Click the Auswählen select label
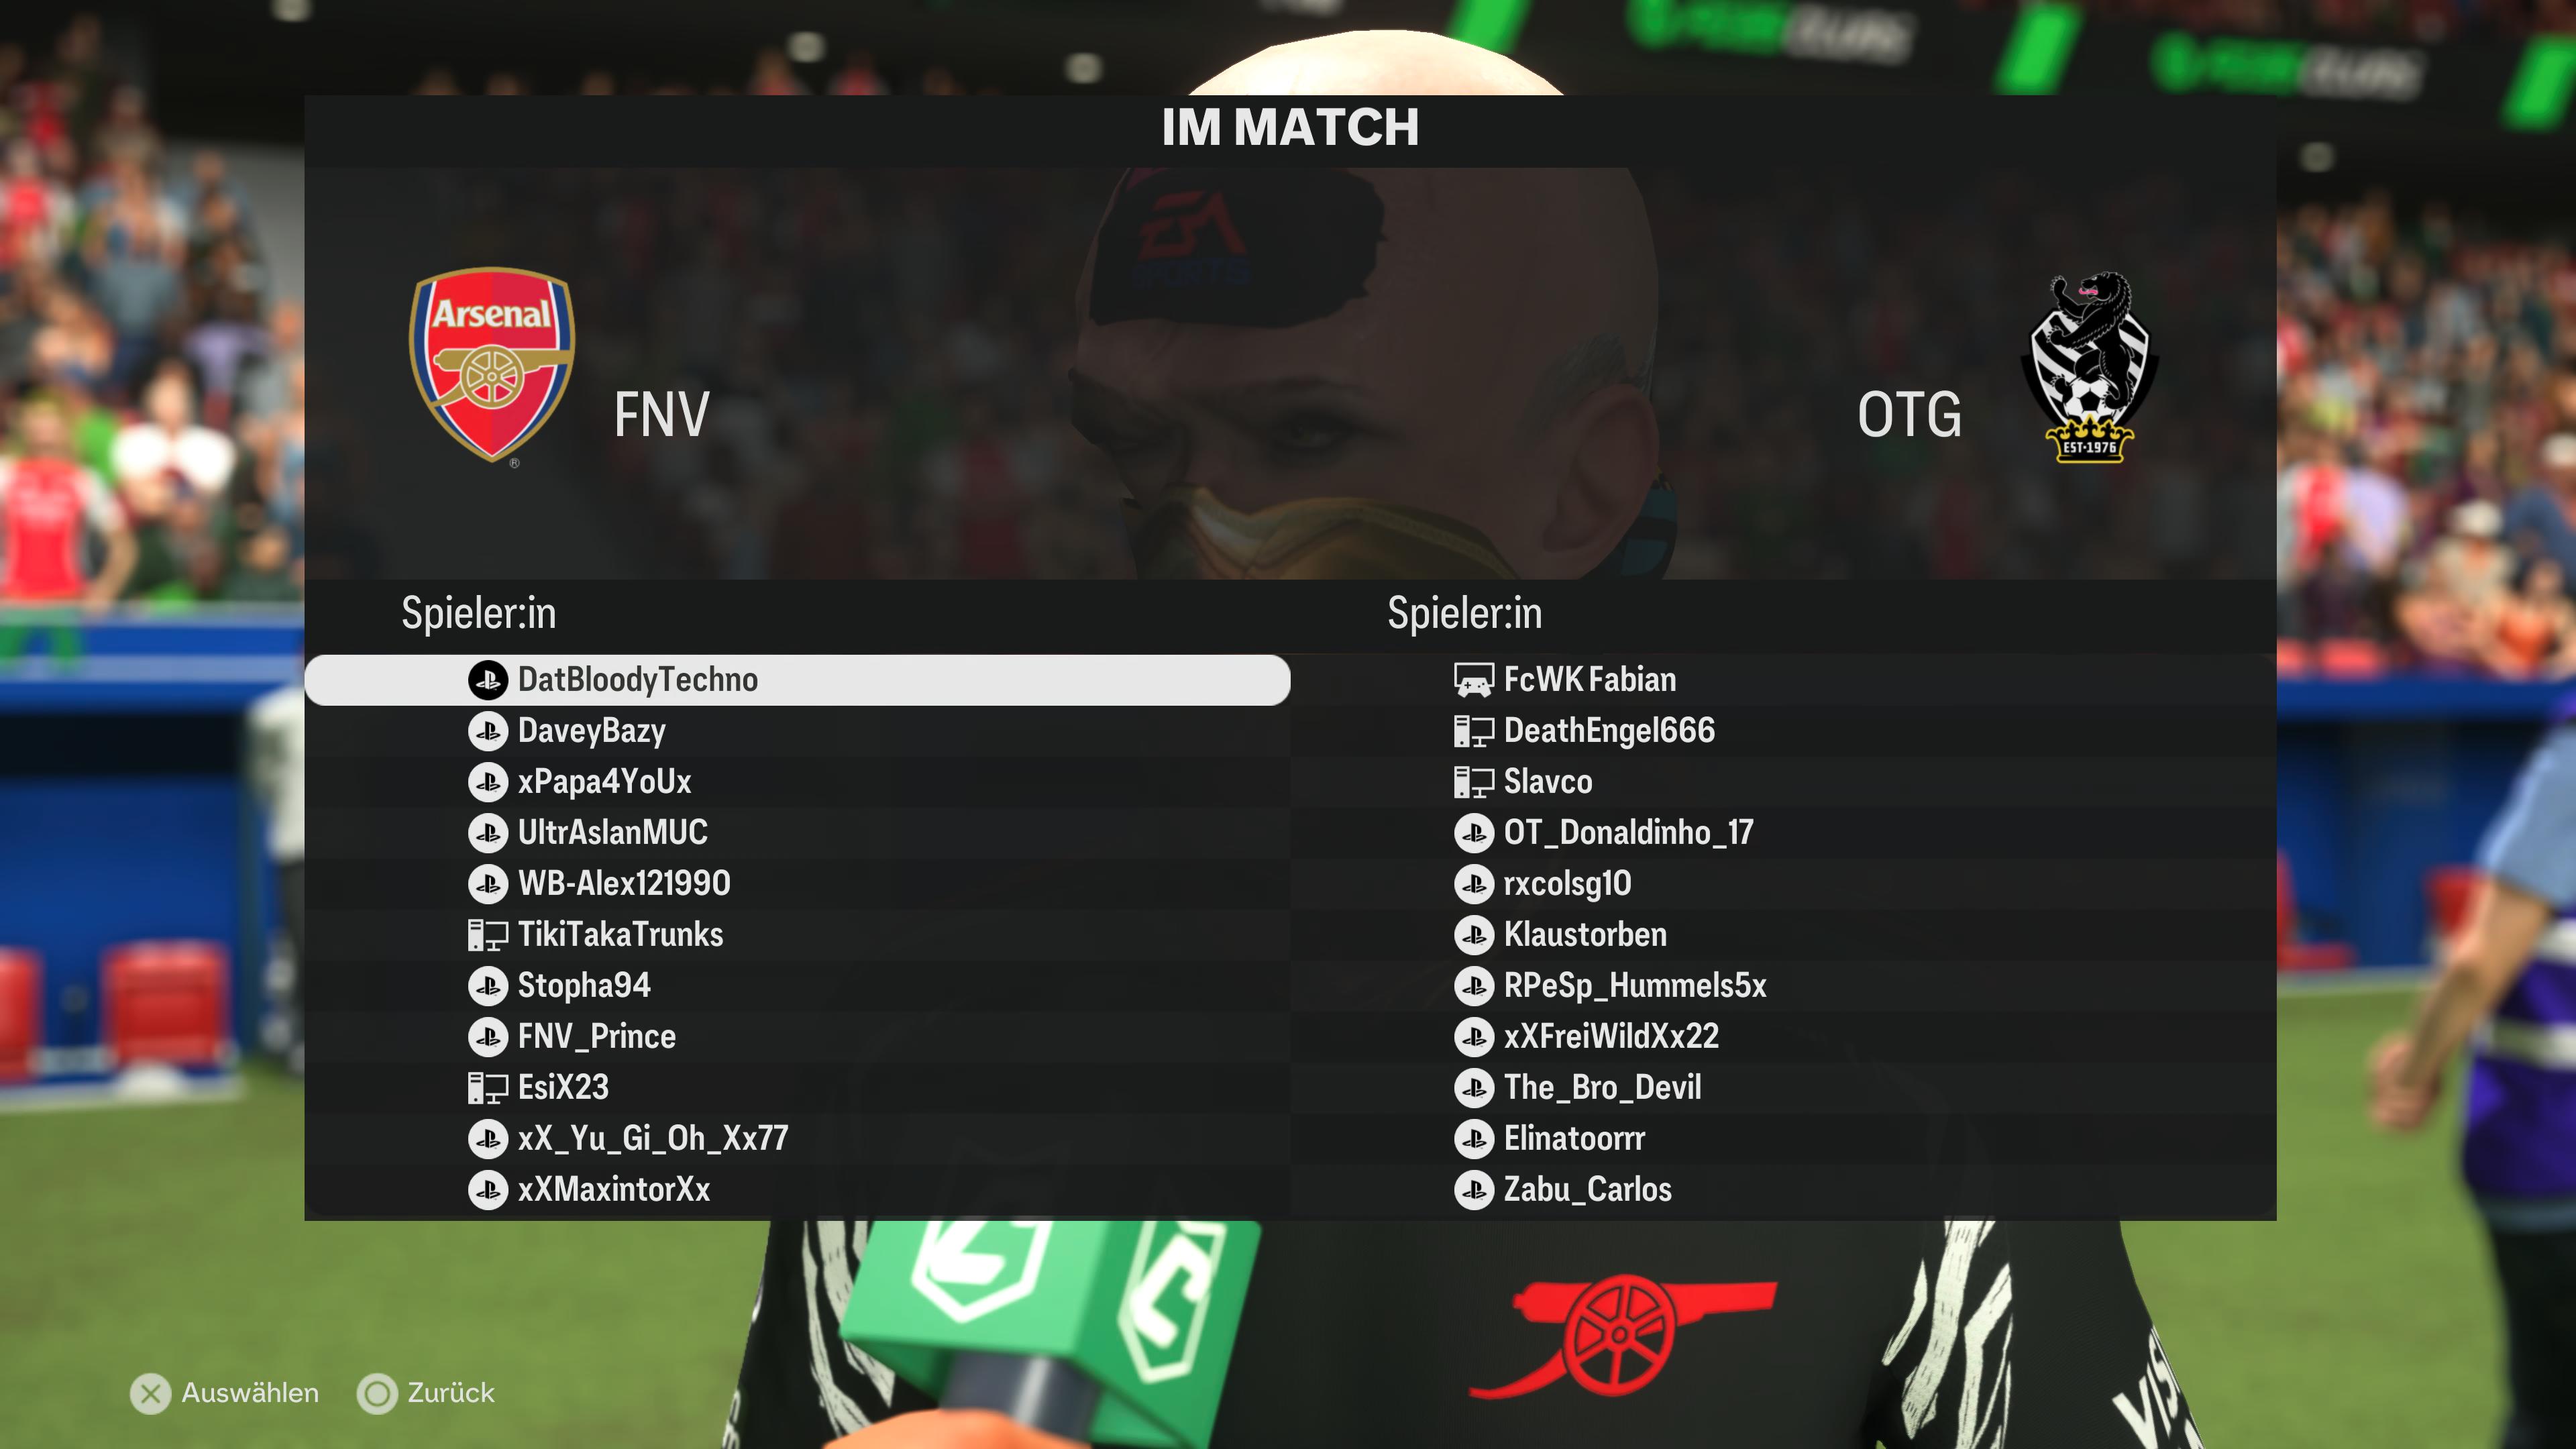 [250, 1393]
